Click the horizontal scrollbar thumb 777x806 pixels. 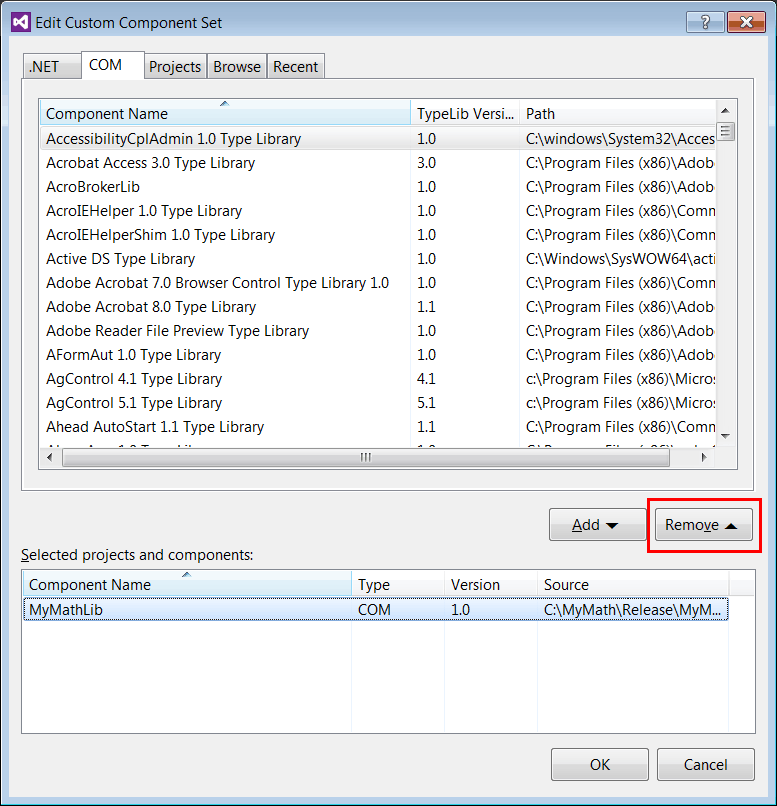pyautogui.click(x=366, y=457)
